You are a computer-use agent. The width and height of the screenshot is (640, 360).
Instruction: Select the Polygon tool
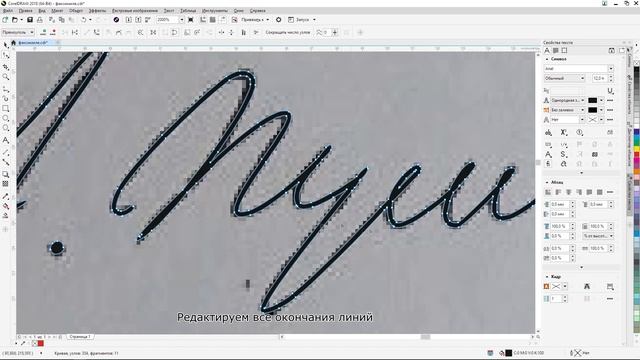(x=6, y=128)
